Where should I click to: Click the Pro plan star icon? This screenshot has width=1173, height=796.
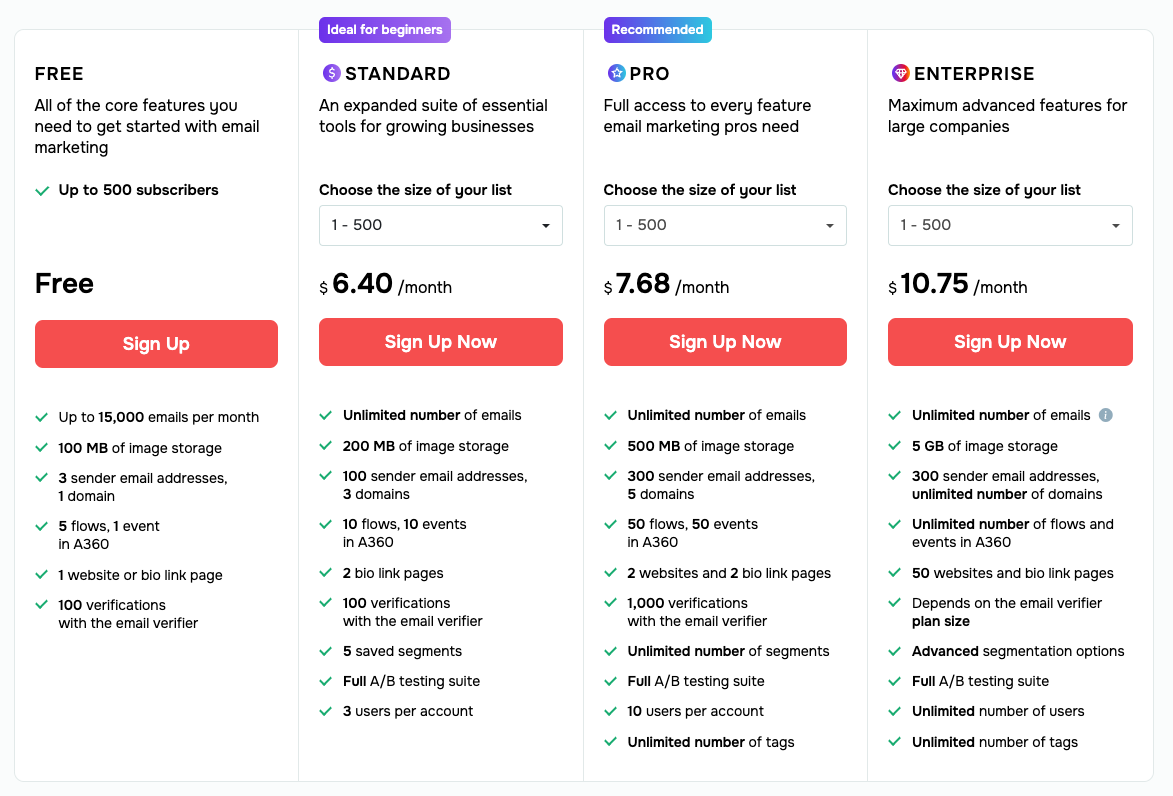[616, 73]
